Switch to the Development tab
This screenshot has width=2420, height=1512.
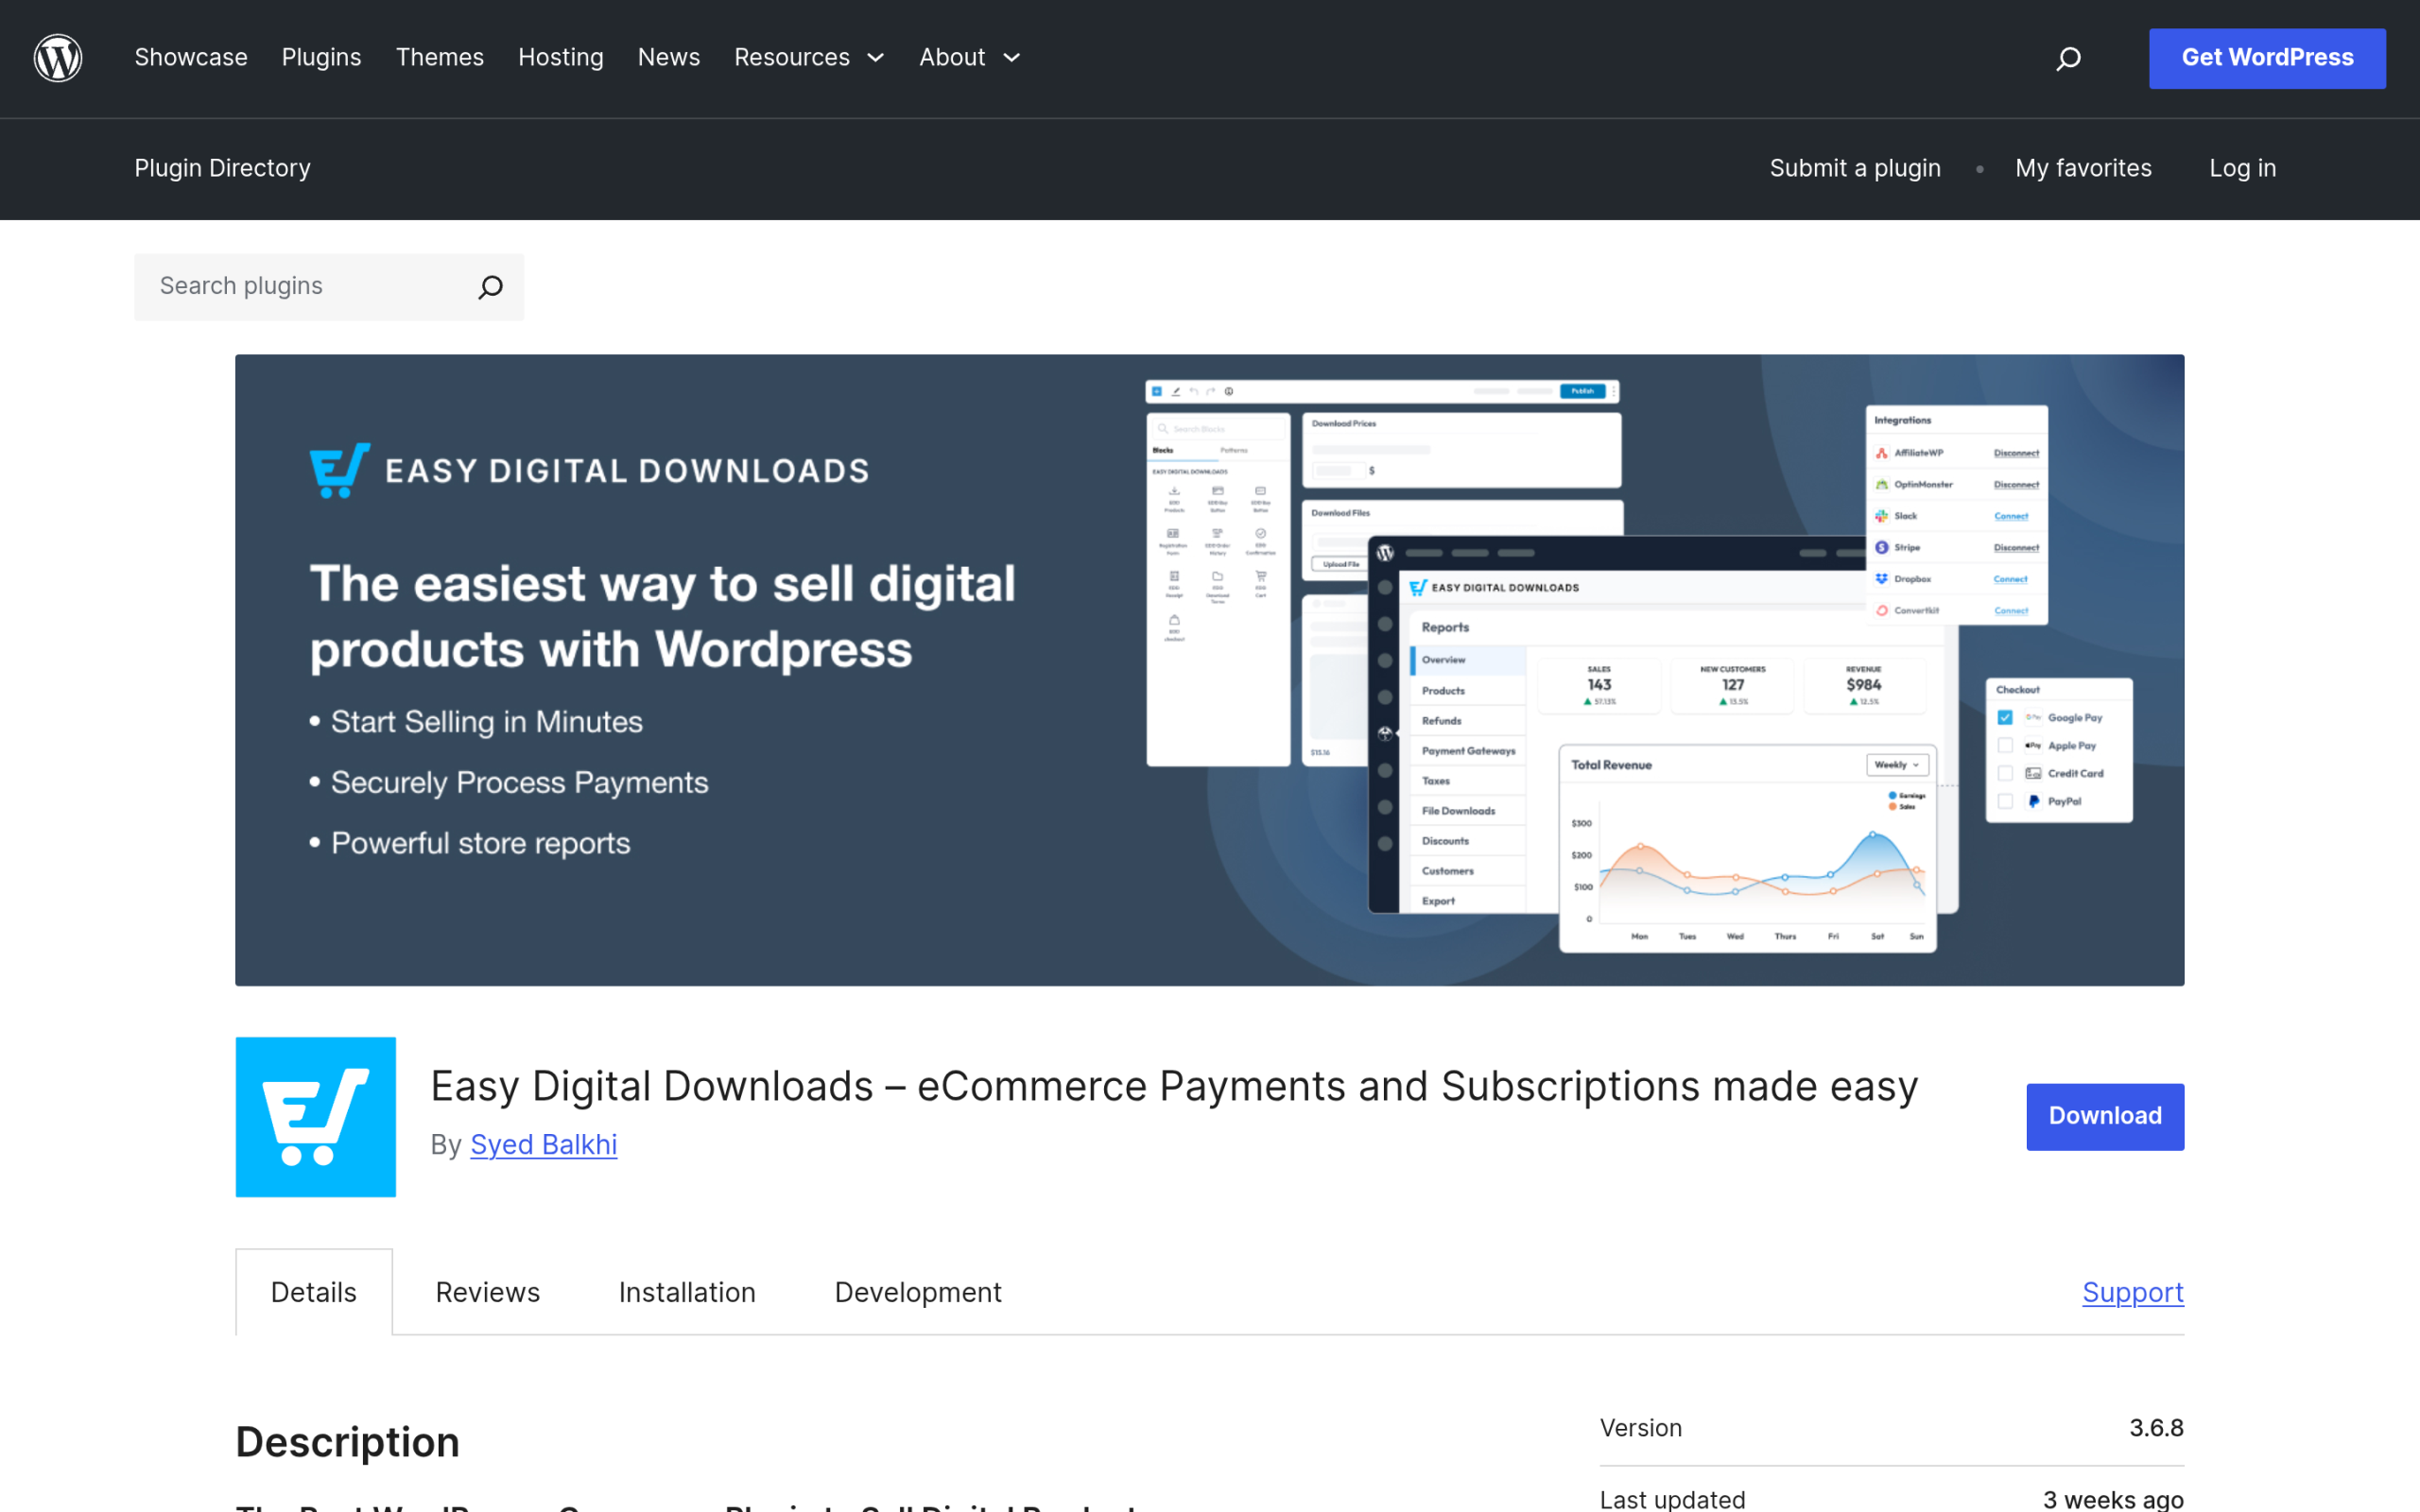click(x=918, y=1292)
